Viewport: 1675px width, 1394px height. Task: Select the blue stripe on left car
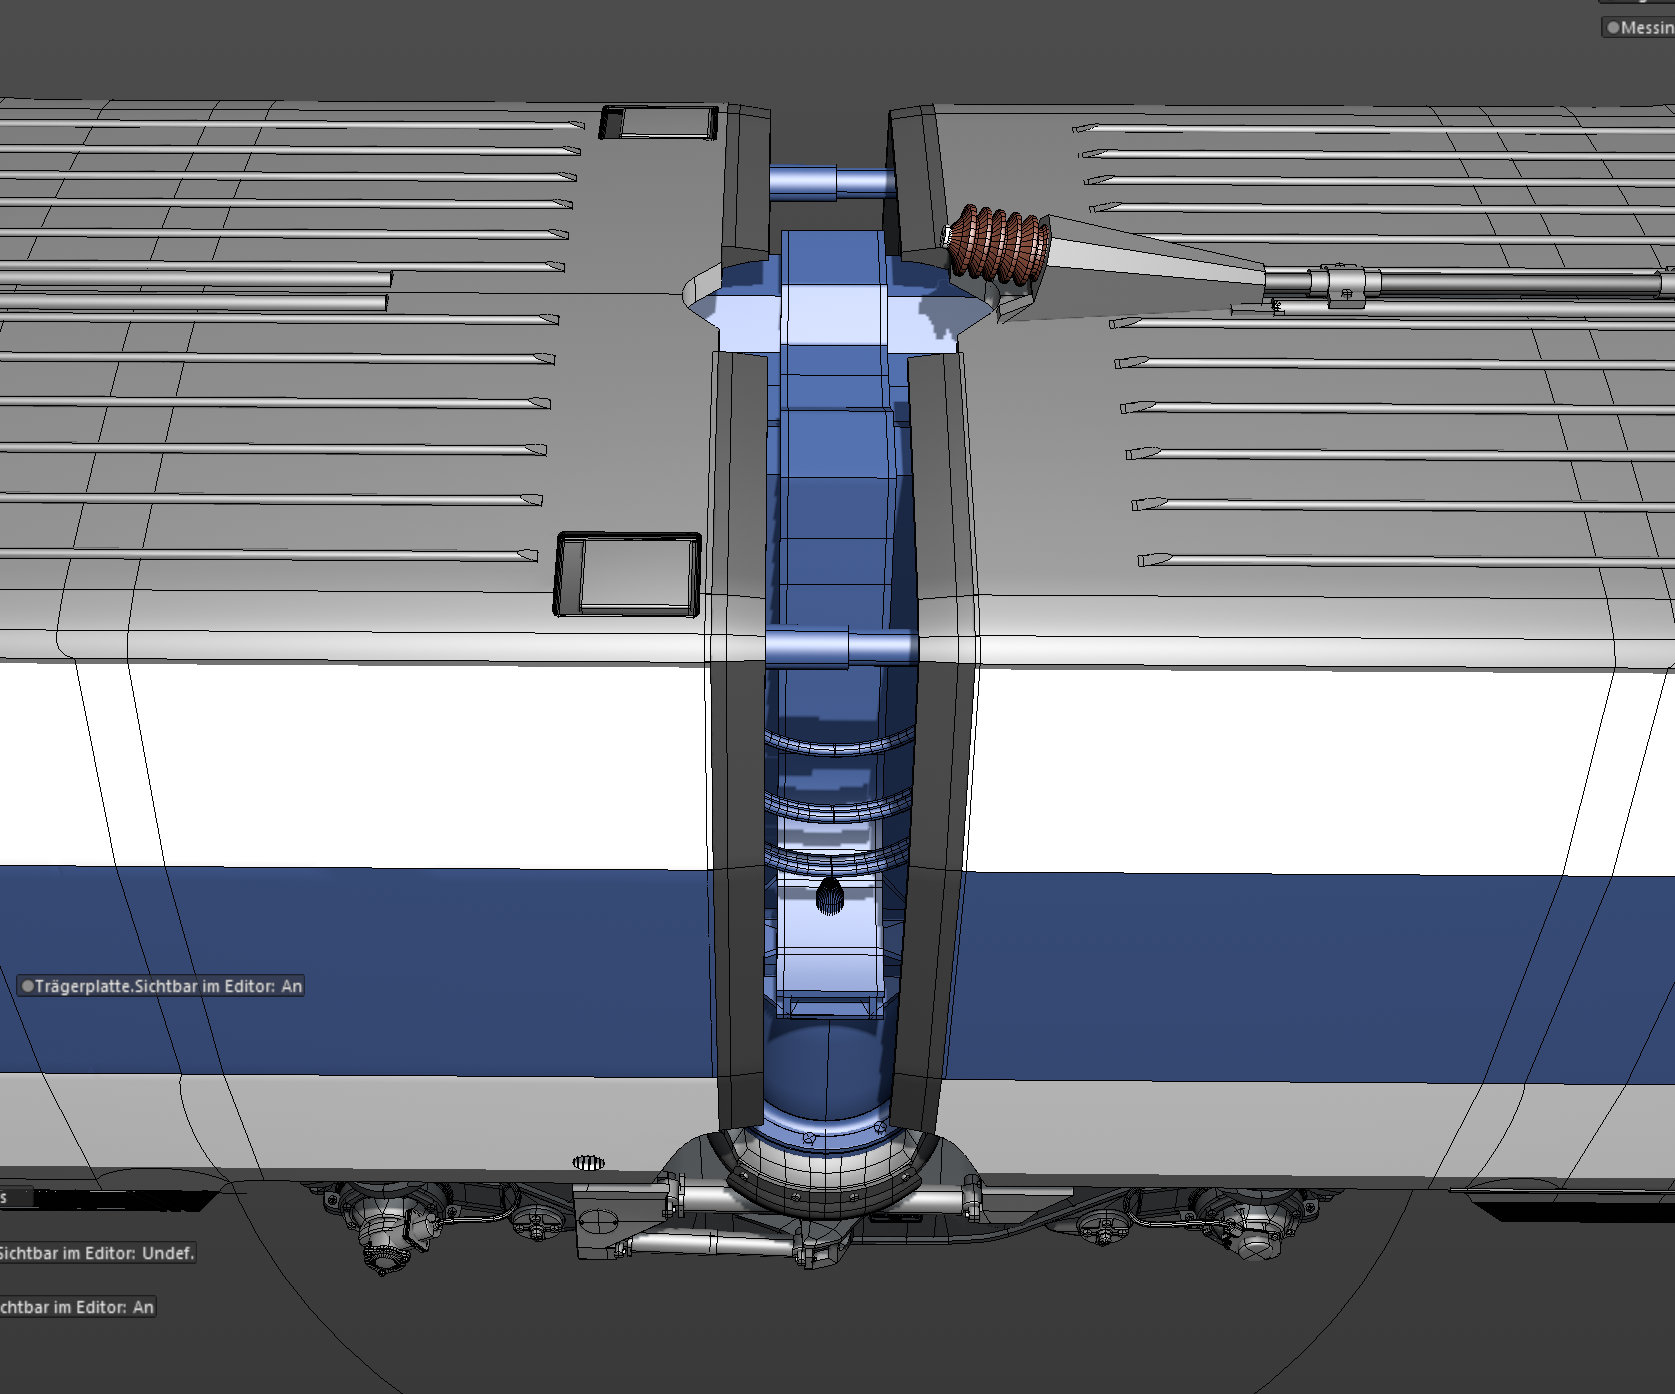(355, 970)
